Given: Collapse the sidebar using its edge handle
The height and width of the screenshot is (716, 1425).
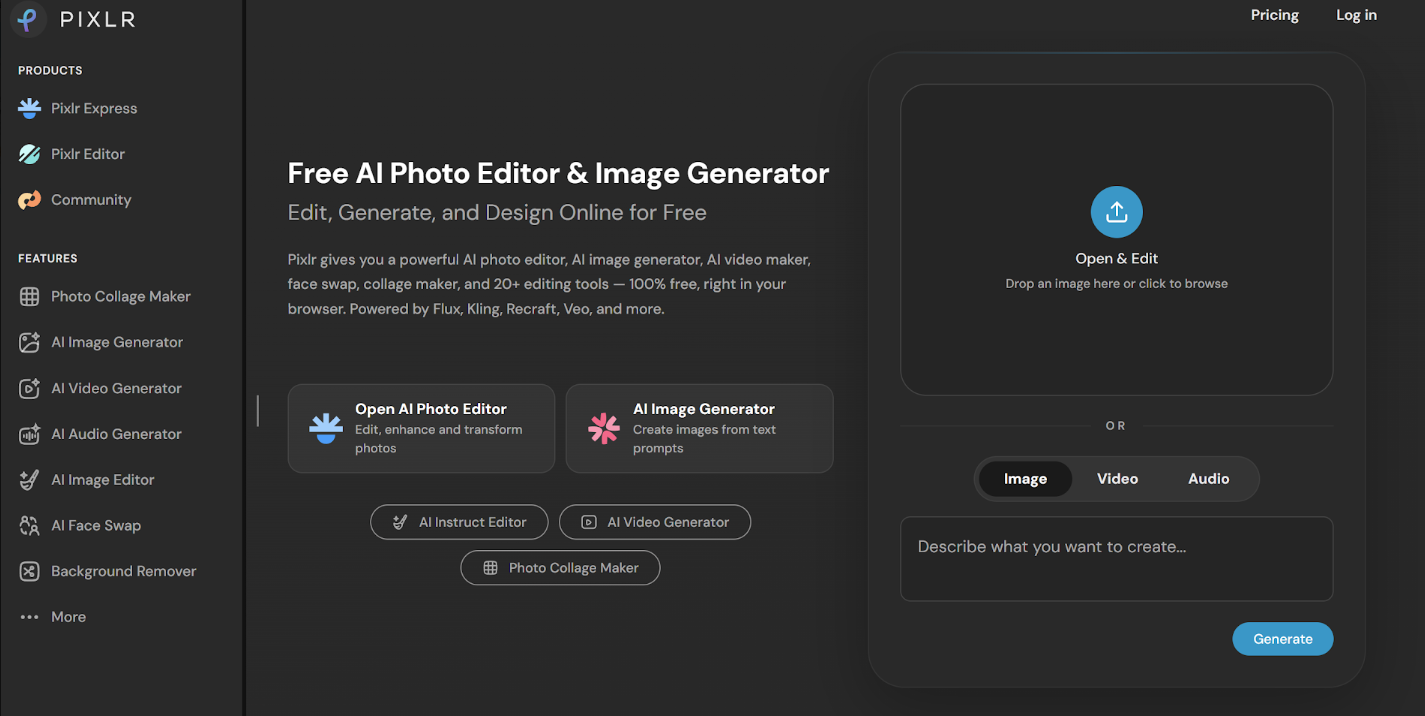Looking at the screenshot, I should (258, 411).
